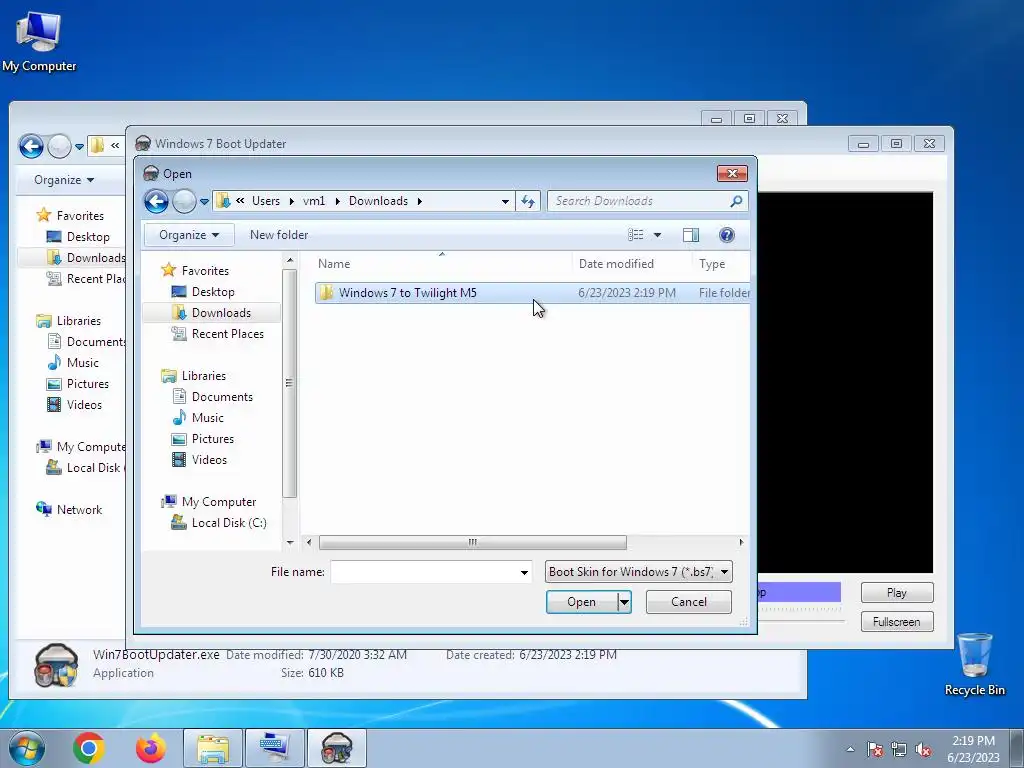The height and width of the screenshot is (768, 1024).
Task: Expand the File name dropdown arrow
Action: [524, 573]
